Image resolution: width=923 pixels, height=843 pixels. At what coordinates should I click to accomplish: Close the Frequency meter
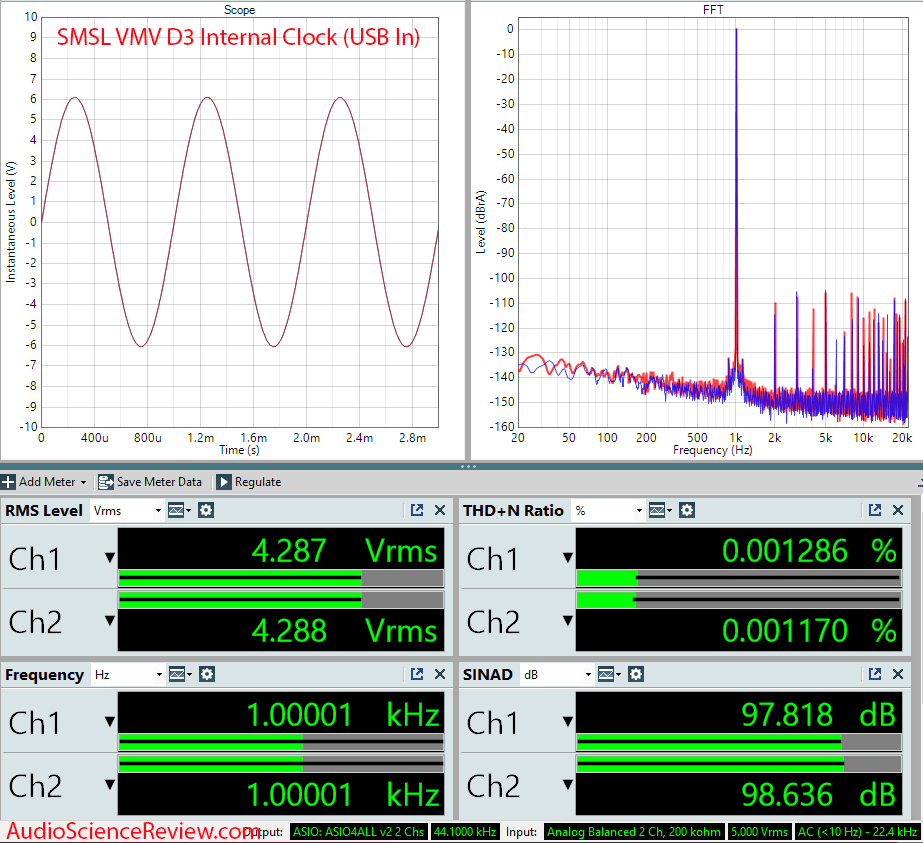[440, 674]
